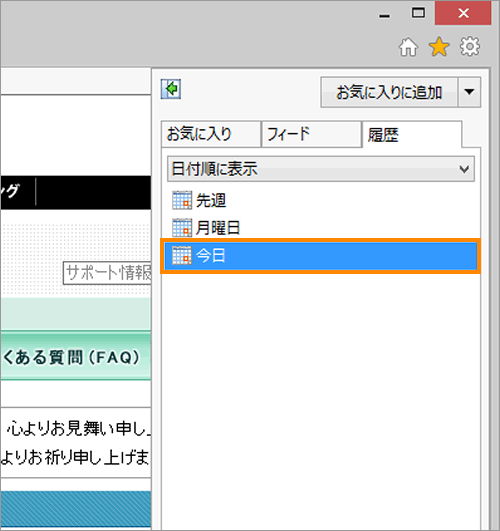This screenshot has height=531, width=500.
Task: Click the サポート情報 search input field
Action: [x=107, y=273]
